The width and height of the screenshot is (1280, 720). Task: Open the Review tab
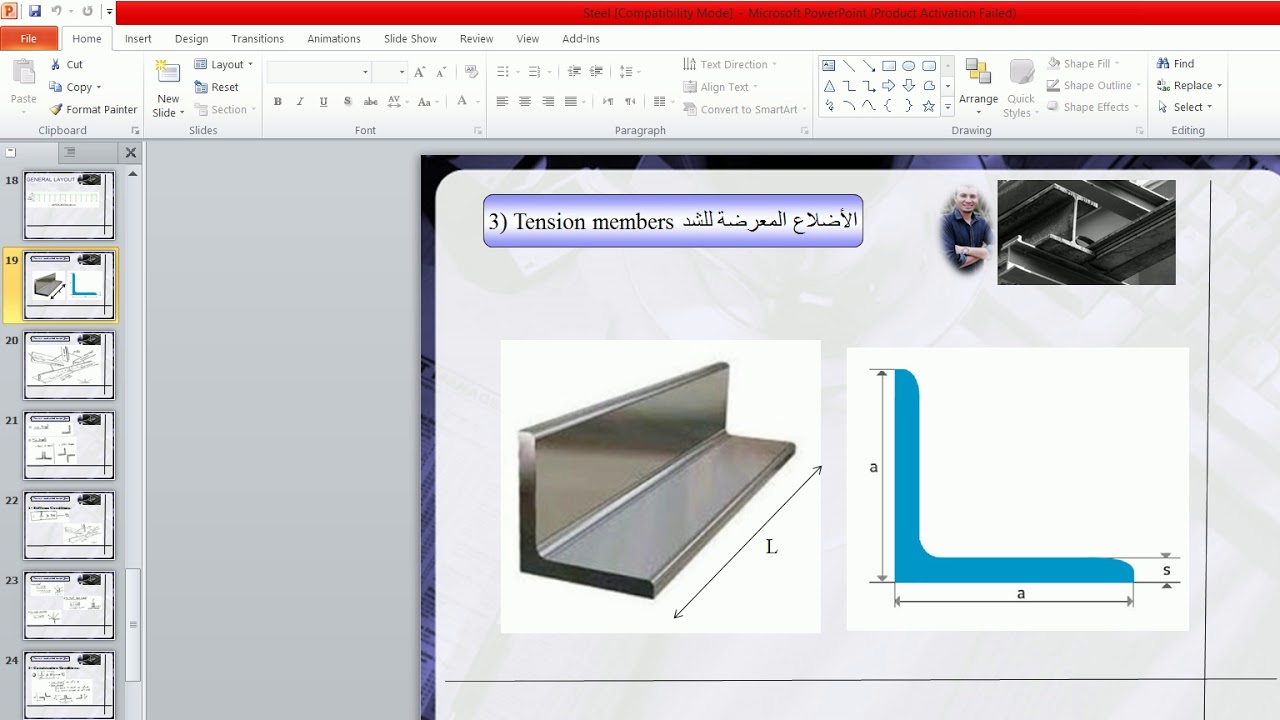[476, 38]
